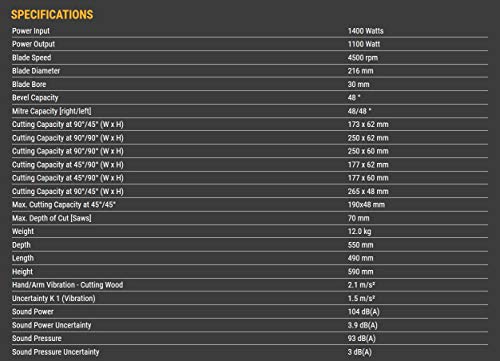Click the 173 x 62 mm value
The height and width of the screenshot is (361, 500).
(368, 124)
